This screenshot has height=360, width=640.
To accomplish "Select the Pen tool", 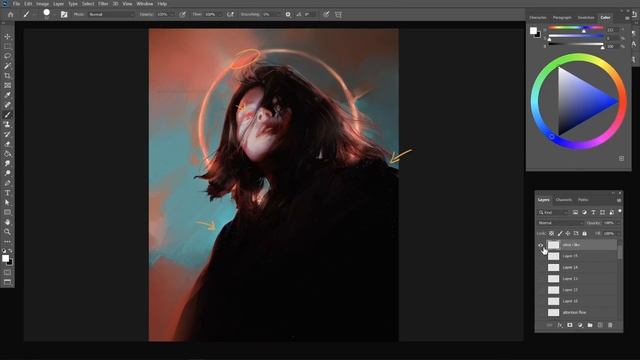I will click(x=7, y=183).
